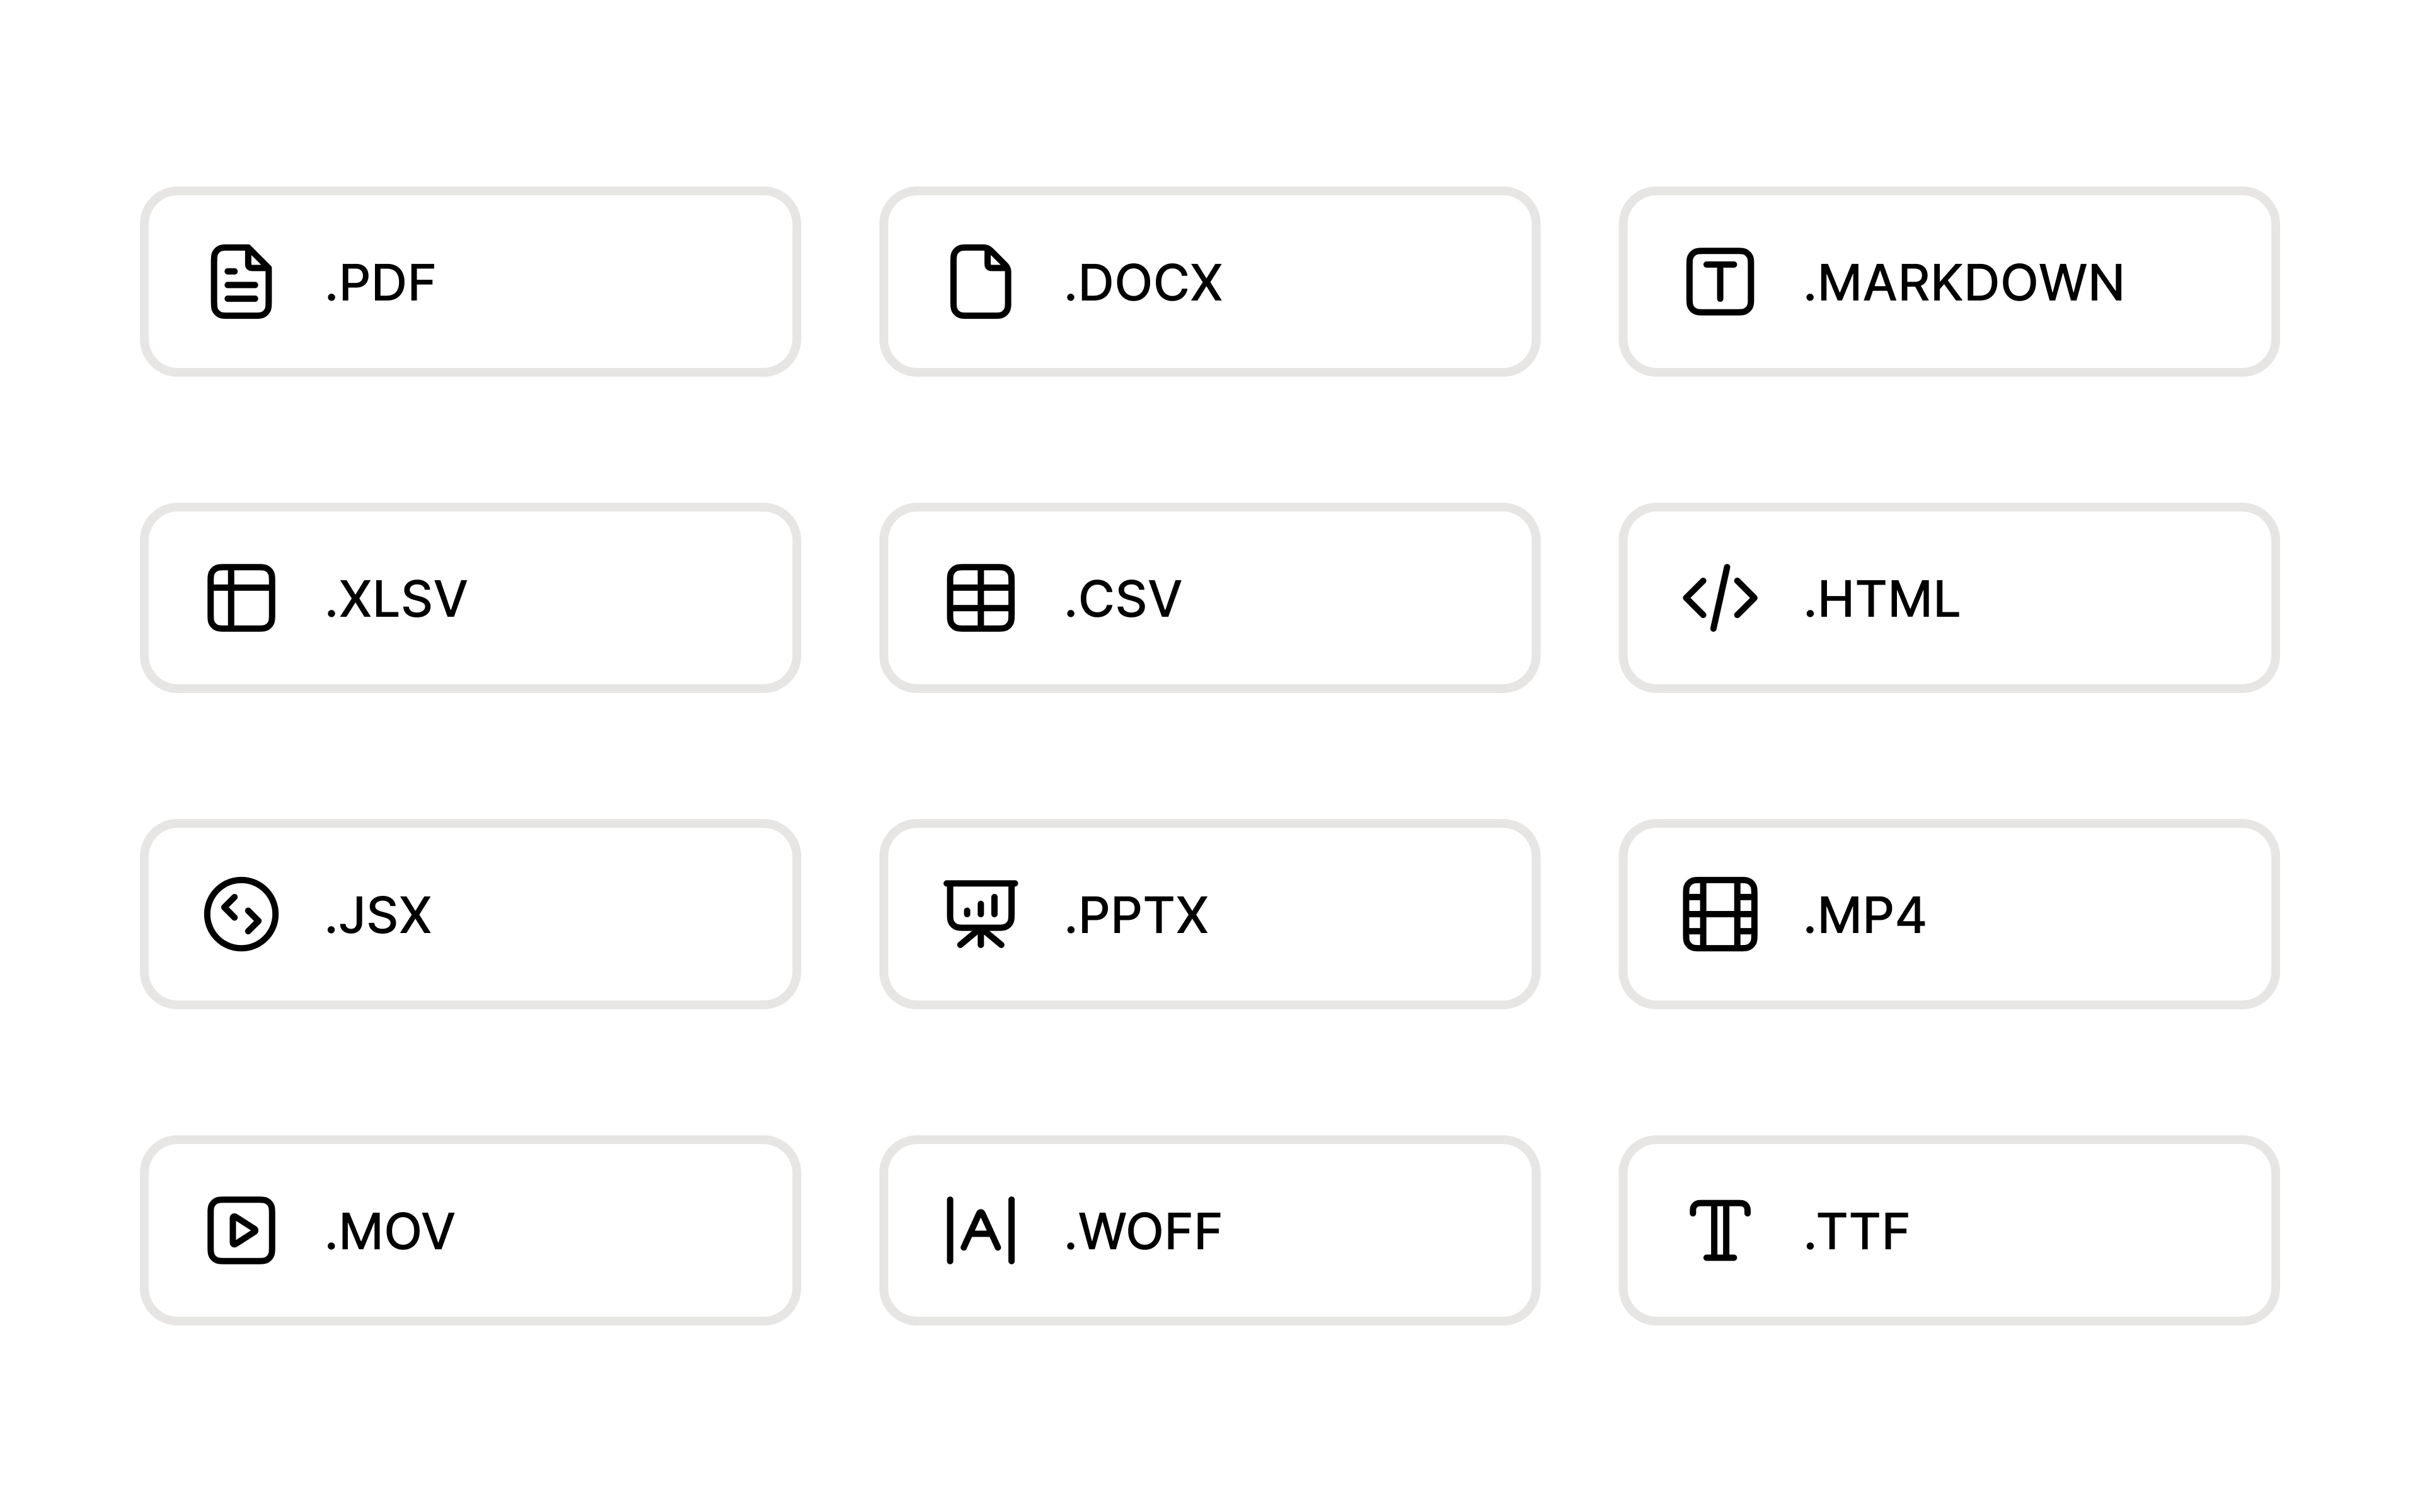Choose the .PPTX text label

point(1137,915)
